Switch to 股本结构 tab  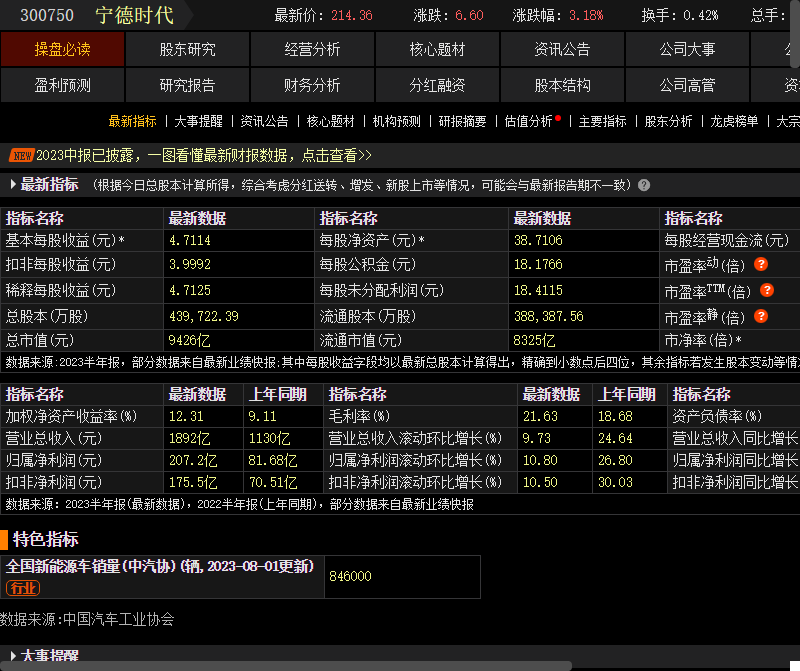[x=562, y=85]
